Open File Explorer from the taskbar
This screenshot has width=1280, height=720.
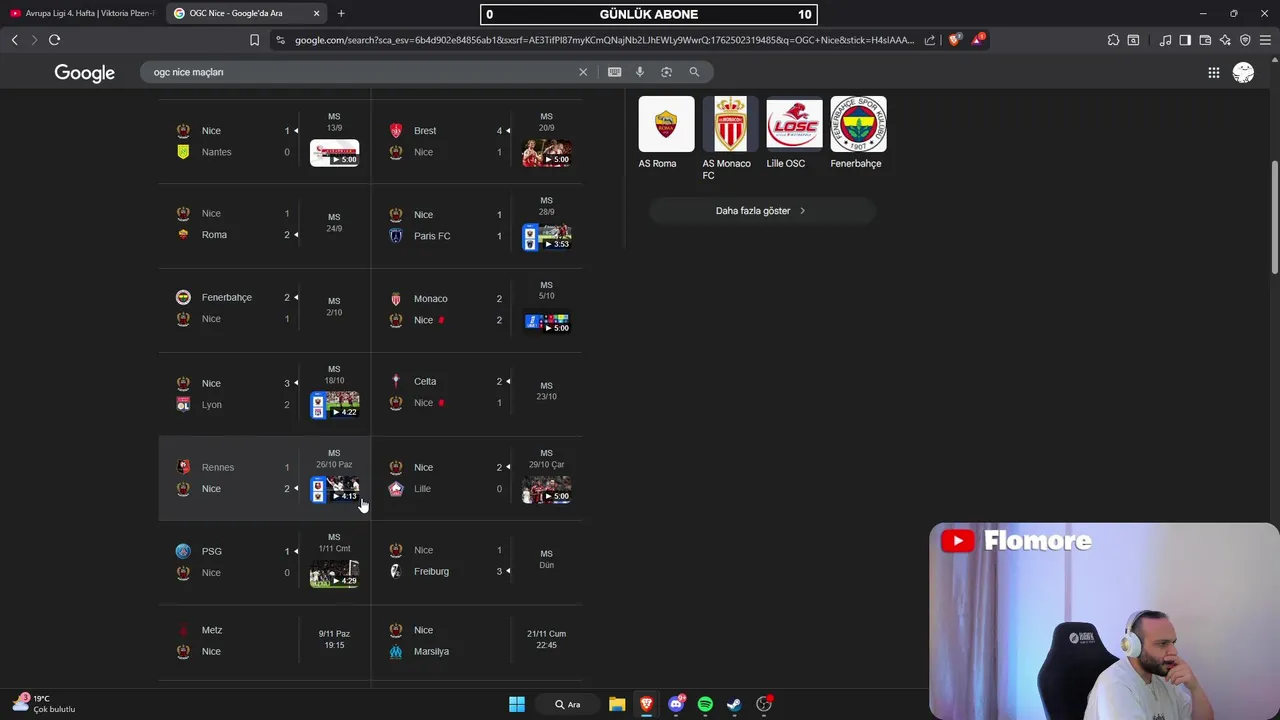(617, 704)
